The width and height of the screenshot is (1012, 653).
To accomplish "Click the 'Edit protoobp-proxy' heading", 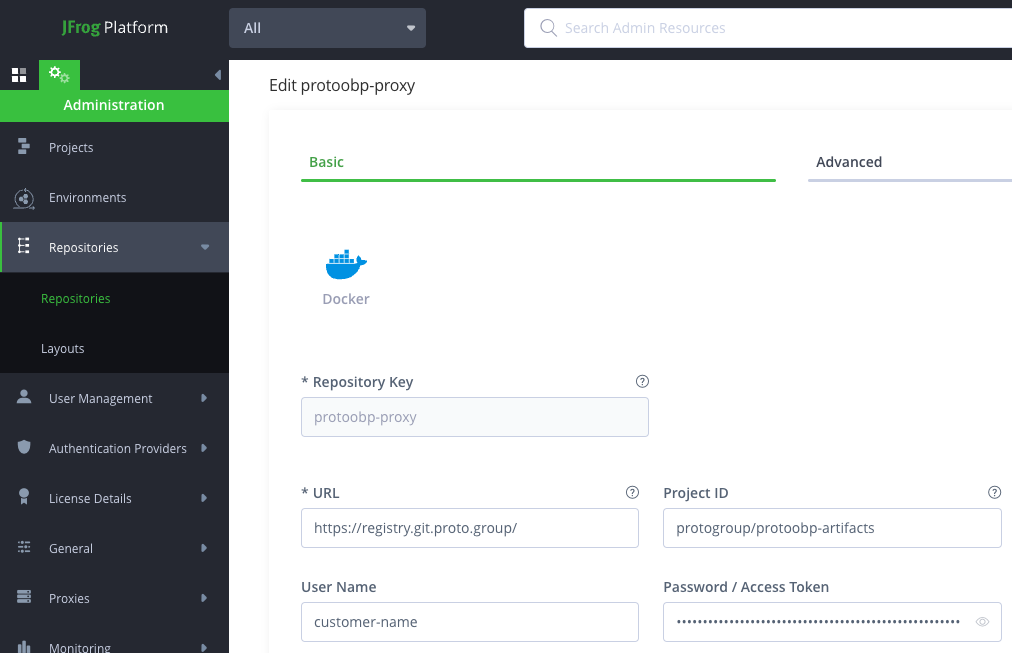I will point(342,86).
